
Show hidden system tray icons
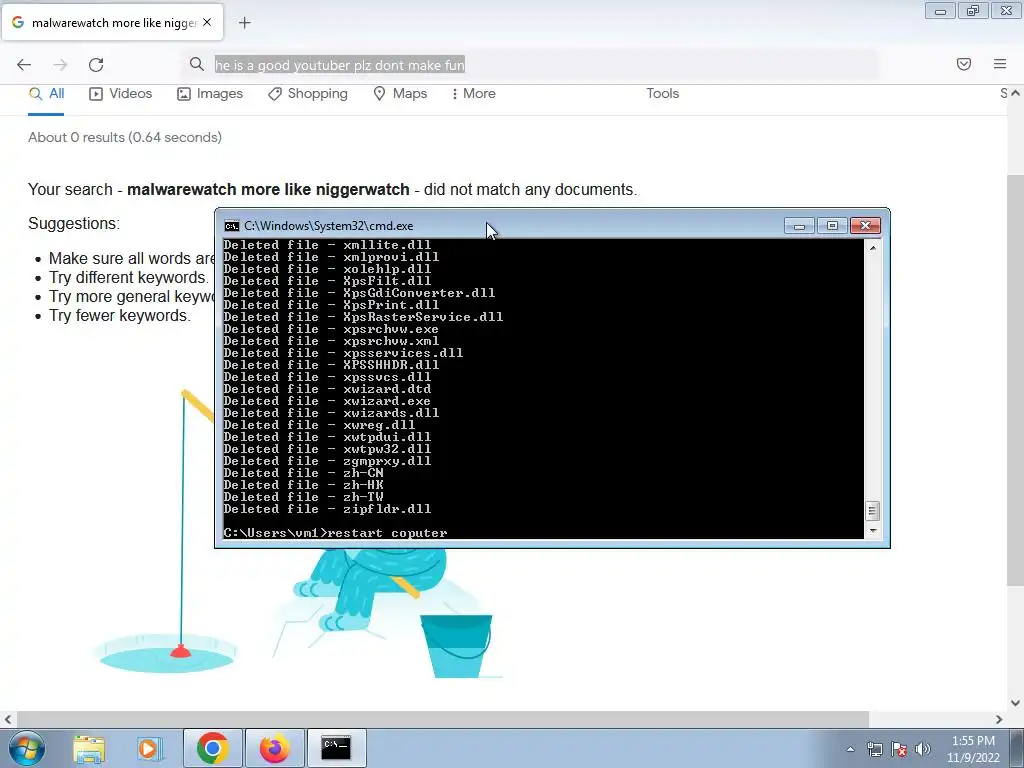(850, 749)
